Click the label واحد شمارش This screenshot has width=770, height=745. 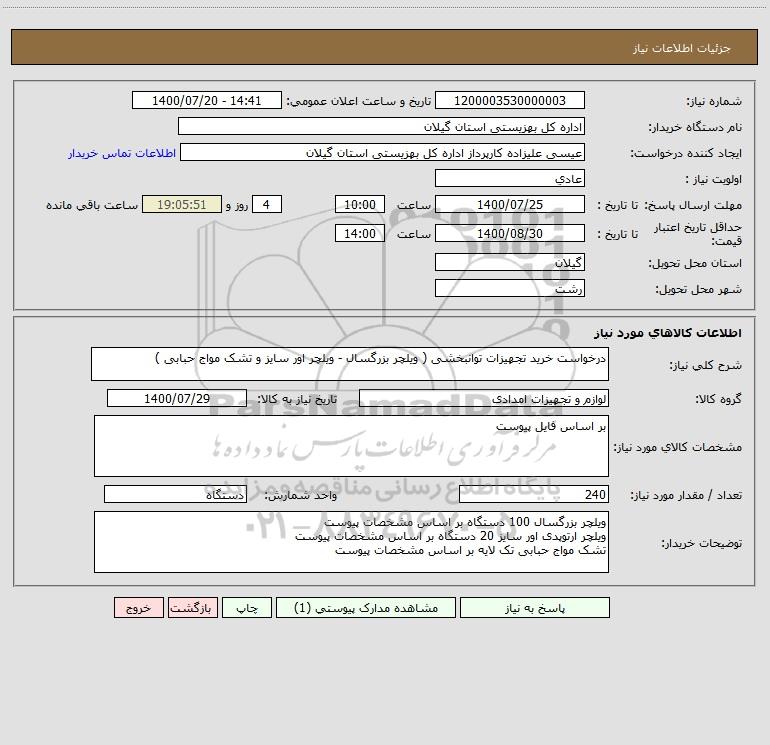point(301,496)
